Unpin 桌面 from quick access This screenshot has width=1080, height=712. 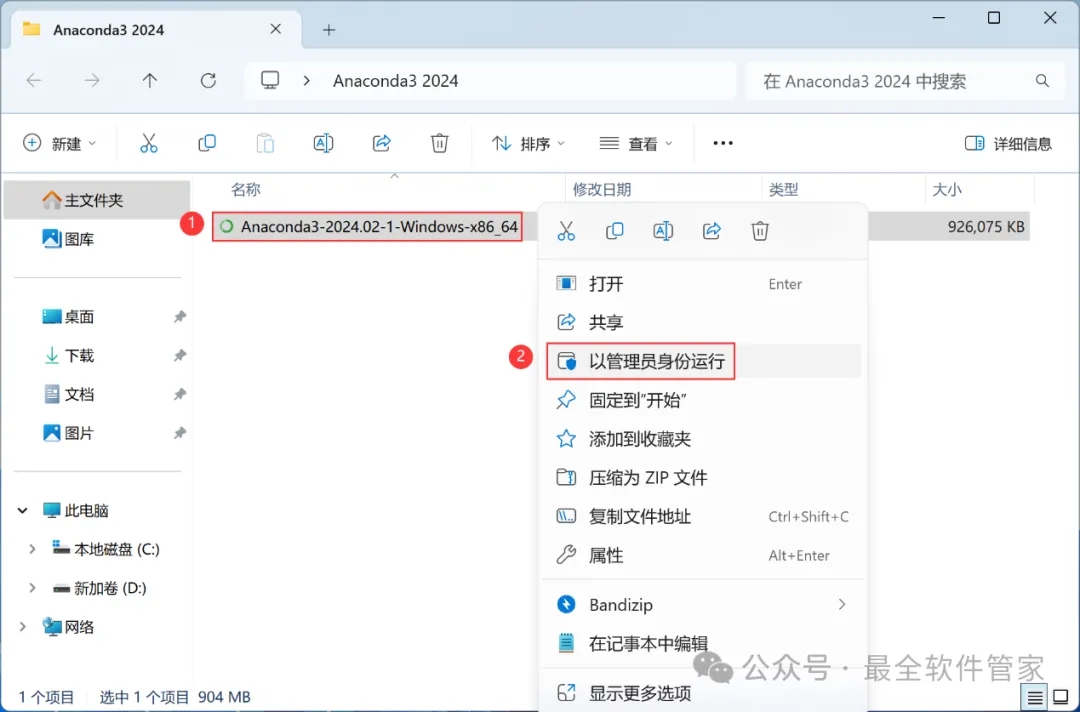180,317
